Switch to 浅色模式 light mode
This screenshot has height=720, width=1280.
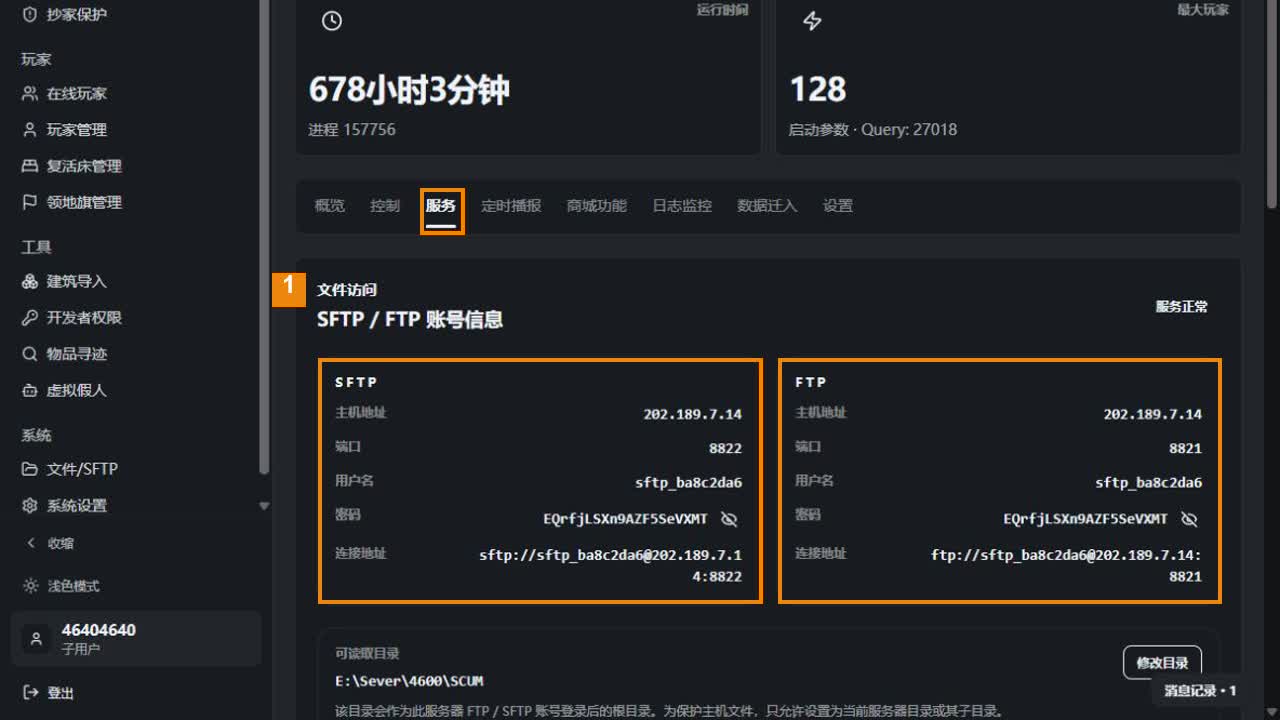[x=60, y=586]
